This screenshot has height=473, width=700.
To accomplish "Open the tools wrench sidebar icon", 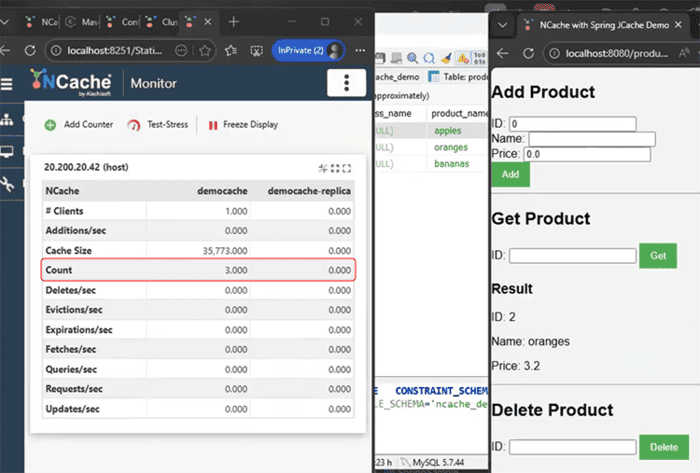I will (7, 183).
